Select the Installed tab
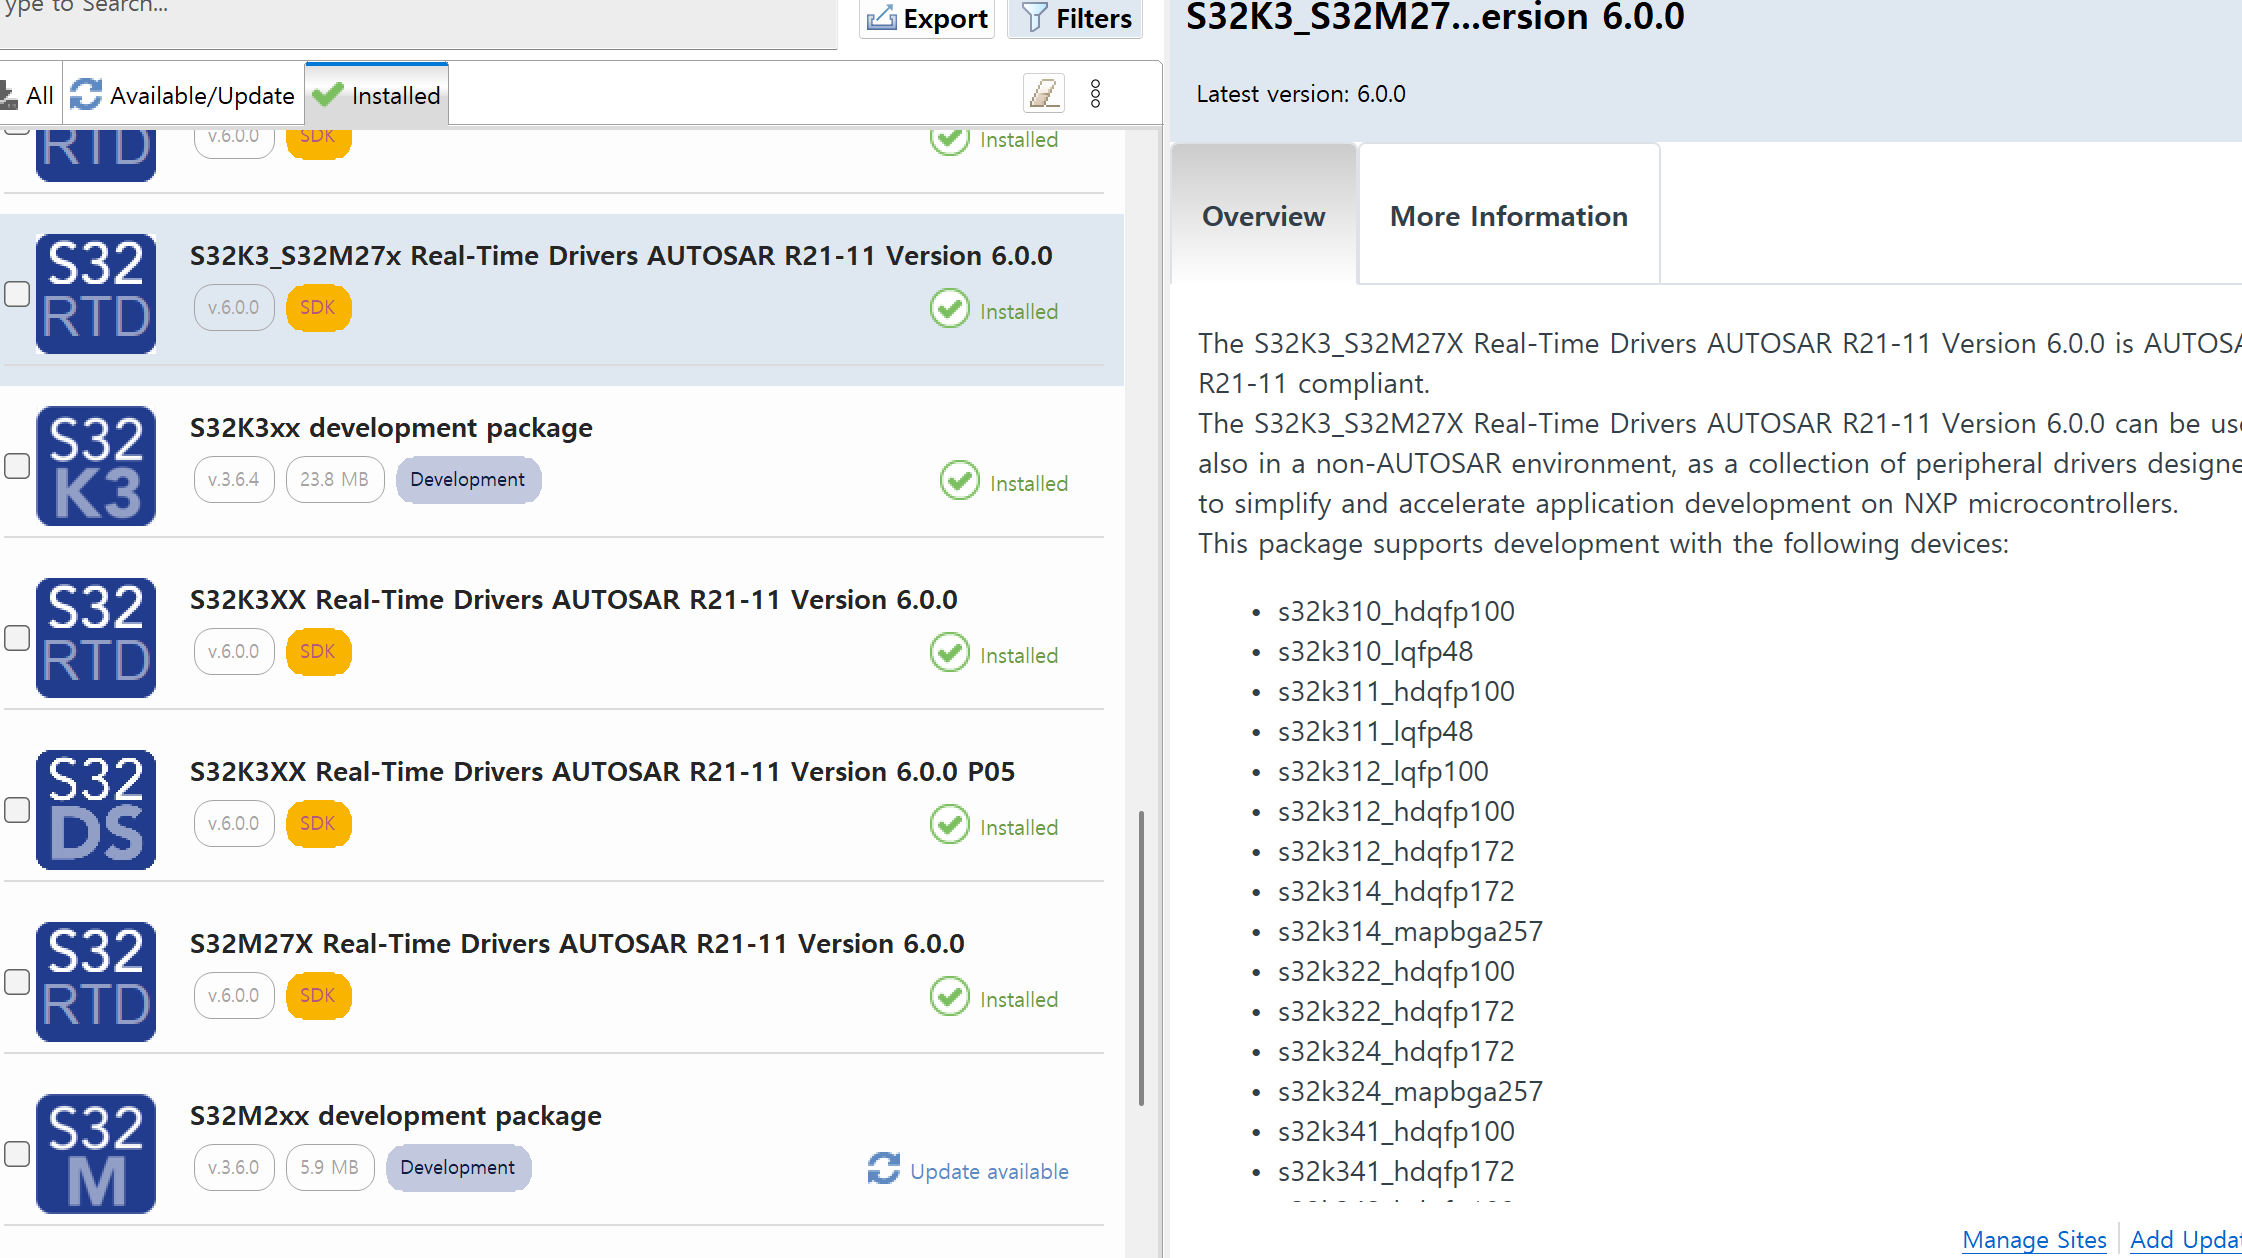Image resolution: width=2242 pixels, height=1258 pixels. click(376, 95)
